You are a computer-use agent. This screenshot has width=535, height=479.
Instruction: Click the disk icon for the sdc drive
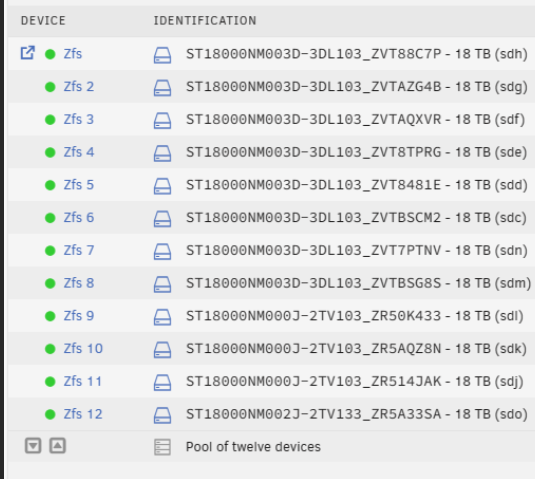(162, 219)
